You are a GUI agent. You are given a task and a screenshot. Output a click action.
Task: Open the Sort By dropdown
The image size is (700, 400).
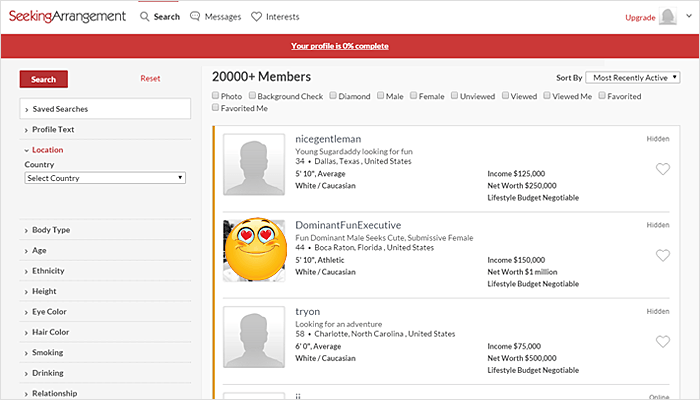coord(633,78)
